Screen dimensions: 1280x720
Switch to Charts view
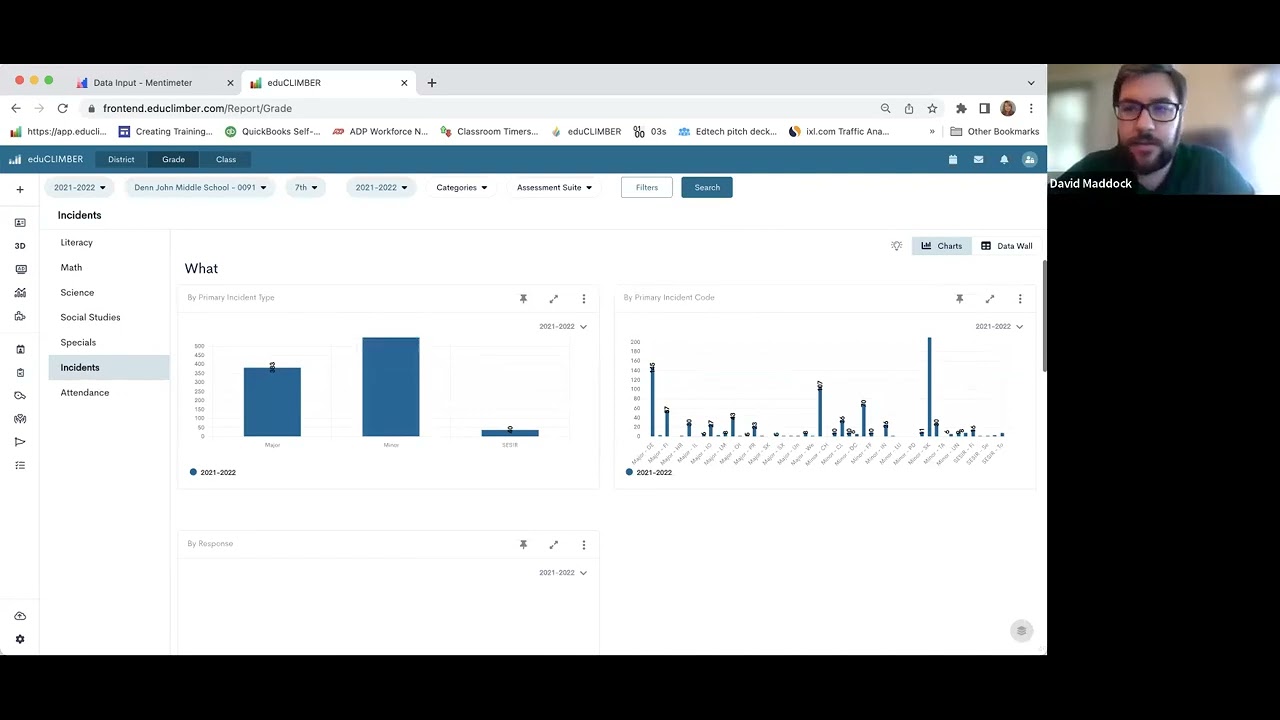pyautogui.click(x=941, y=246)
